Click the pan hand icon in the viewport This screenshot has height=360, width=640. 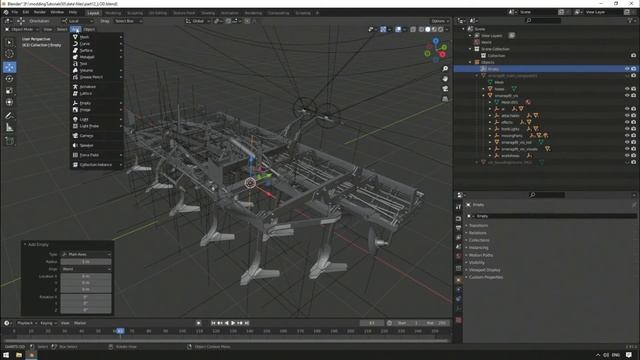pos(445,78)
